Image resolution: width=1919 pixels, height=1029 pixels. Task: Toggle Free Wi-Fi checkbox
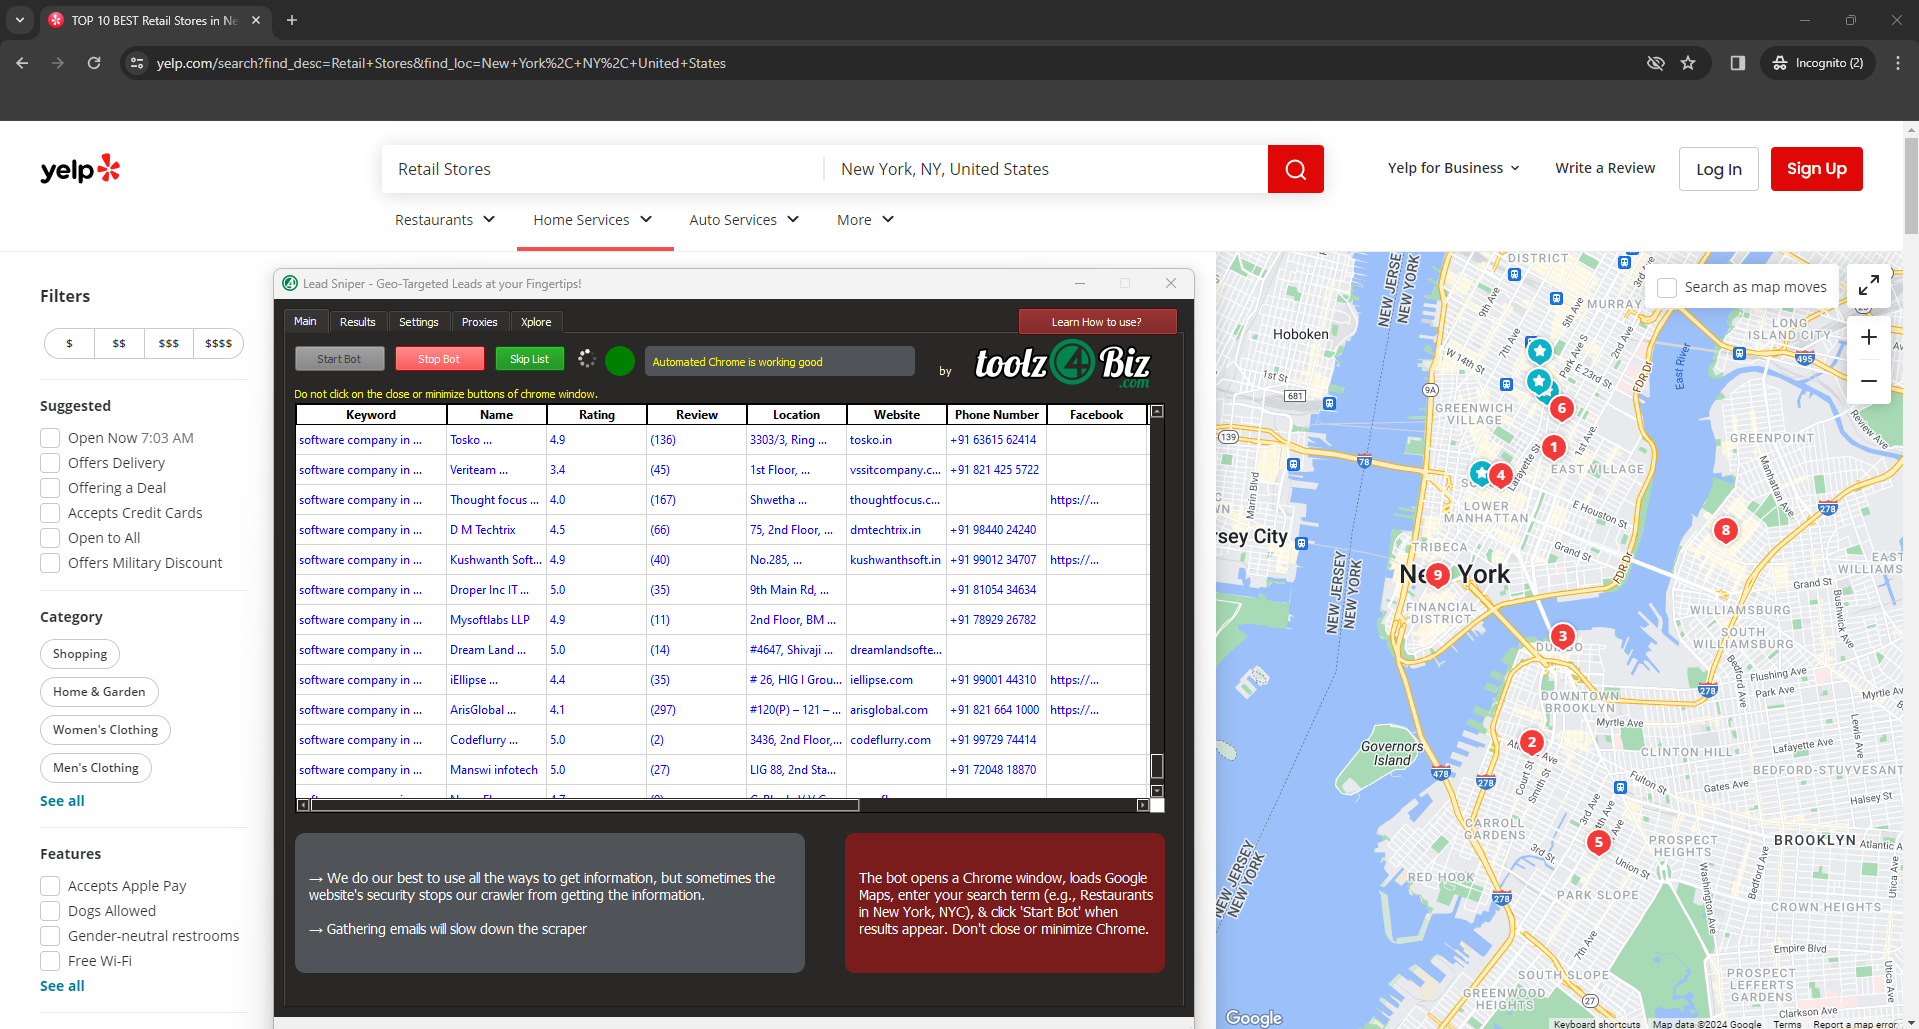[50, 961]
